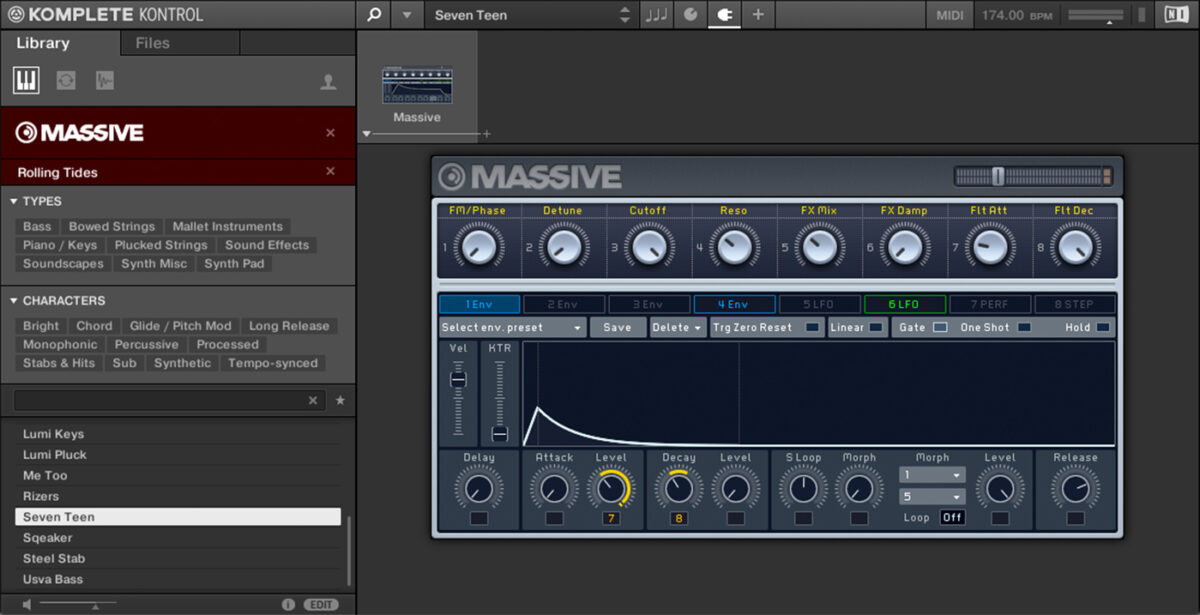Viewport: 1200px width, 615px height.
Task: Select the Tempo-synced character tag
Action: [273, 363]
